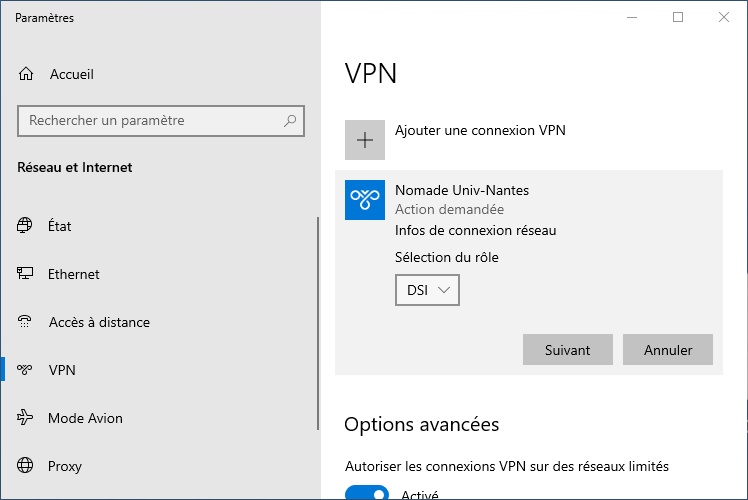The width and height of the screenshot is (748, 500).
Task: Click the Mode Avion airplane icon
Action: pos(26,418)
